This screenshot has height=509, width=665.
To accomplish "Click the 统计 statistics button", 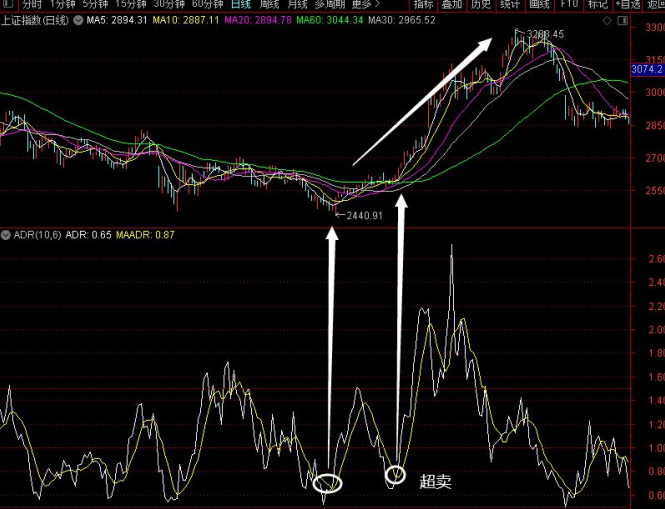I will (510, 4).
